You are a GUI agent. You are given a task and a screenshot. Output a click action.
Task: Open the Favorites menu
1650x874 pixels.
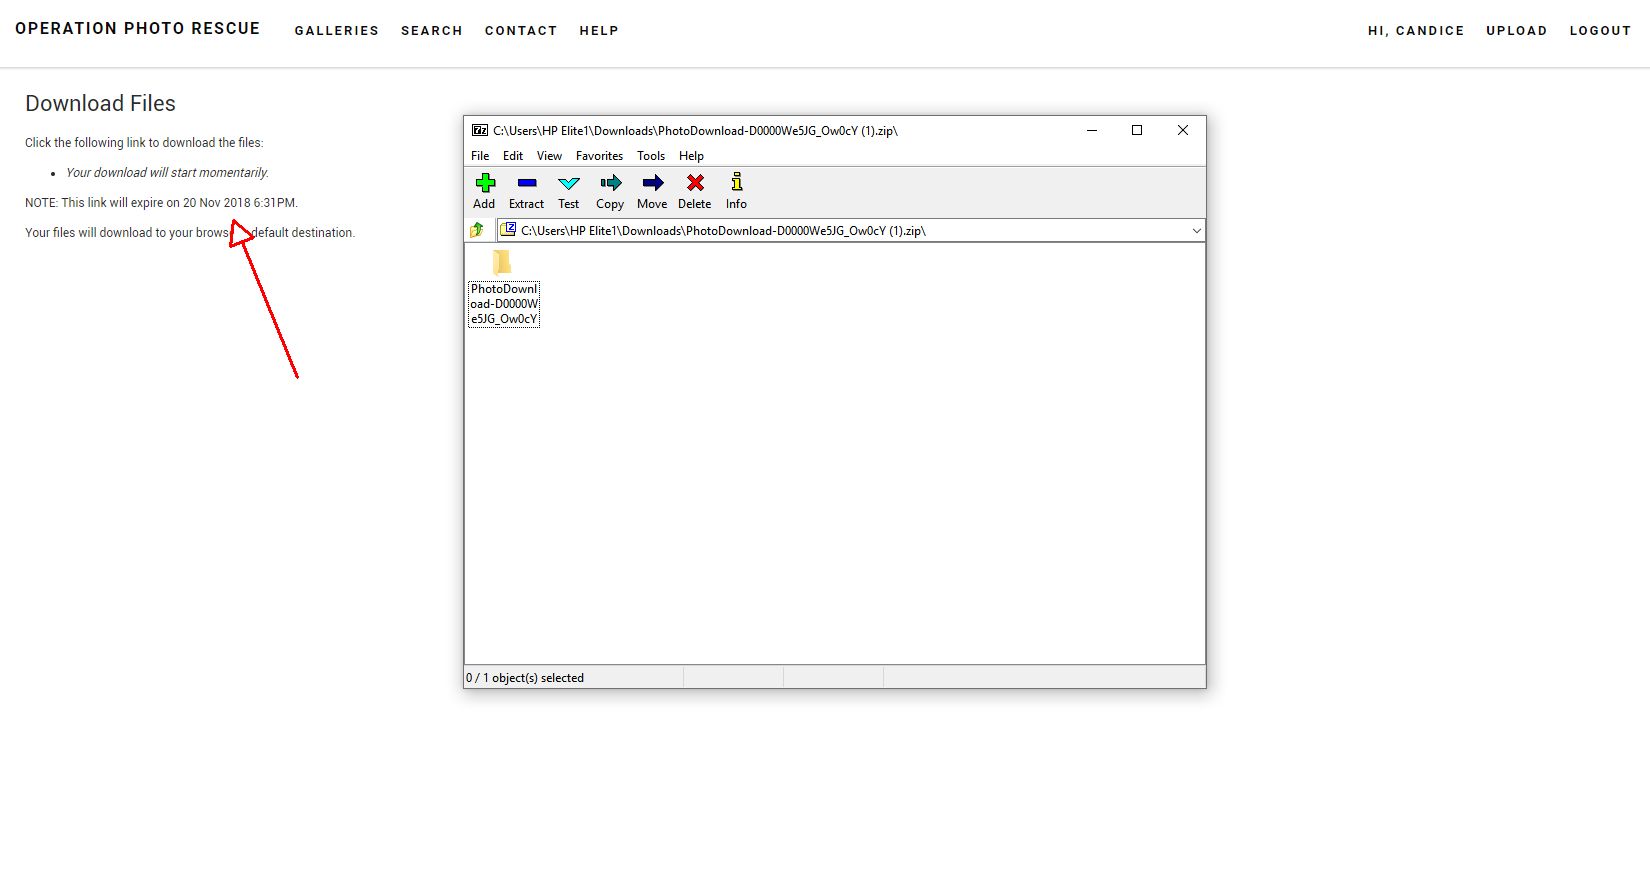coord(599,156)
